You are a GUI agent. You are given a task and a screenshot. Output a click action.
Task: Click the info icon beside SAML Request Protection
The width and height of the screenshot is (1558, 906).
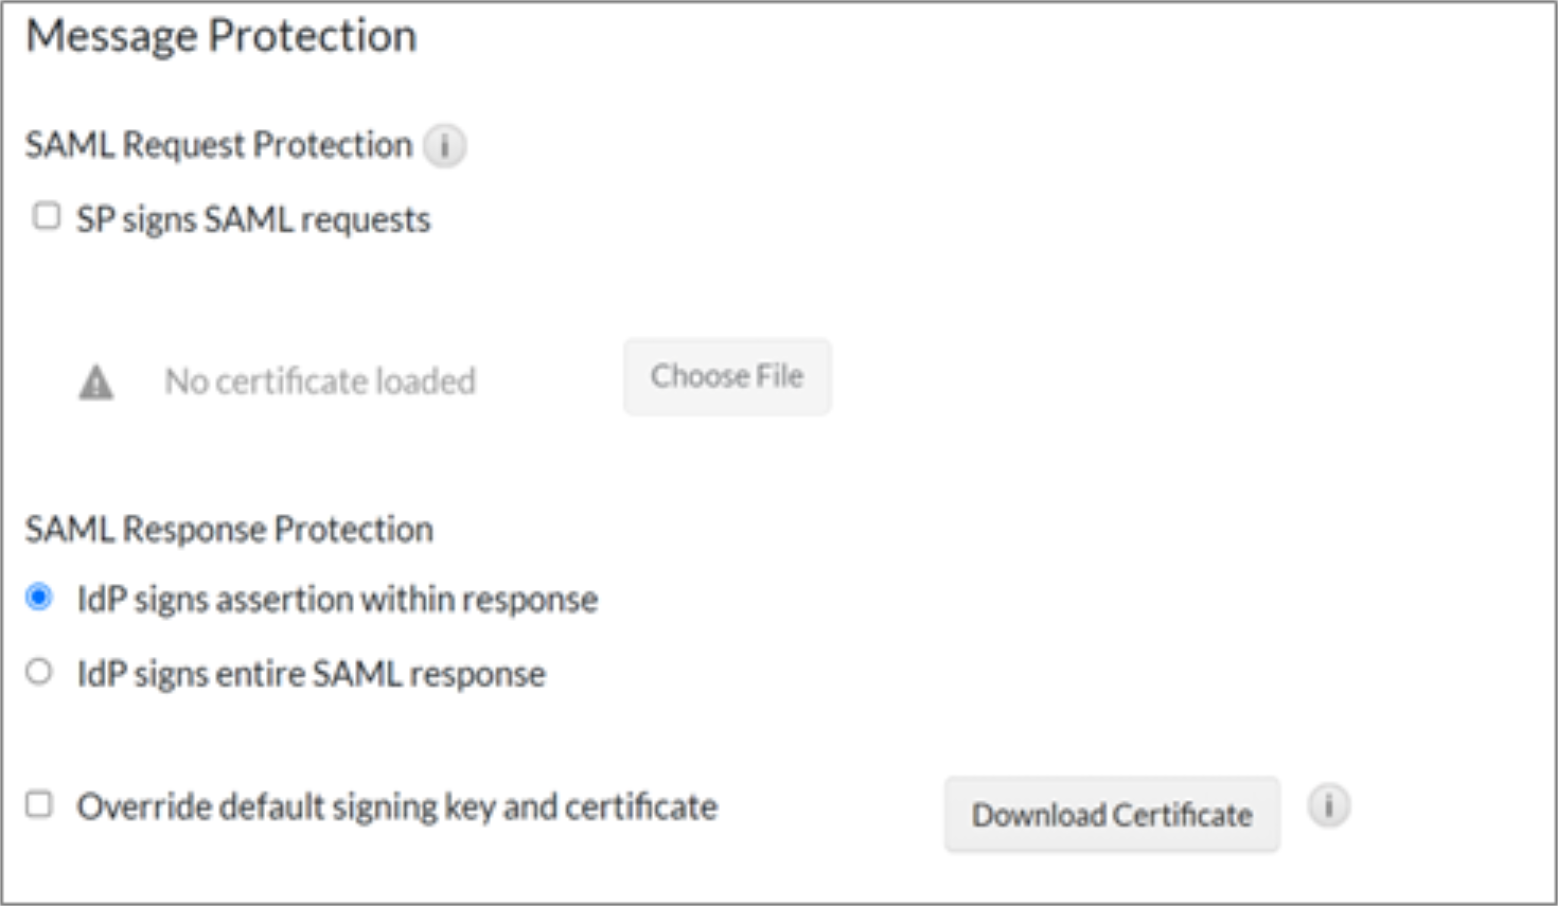[x=444, y=146]
